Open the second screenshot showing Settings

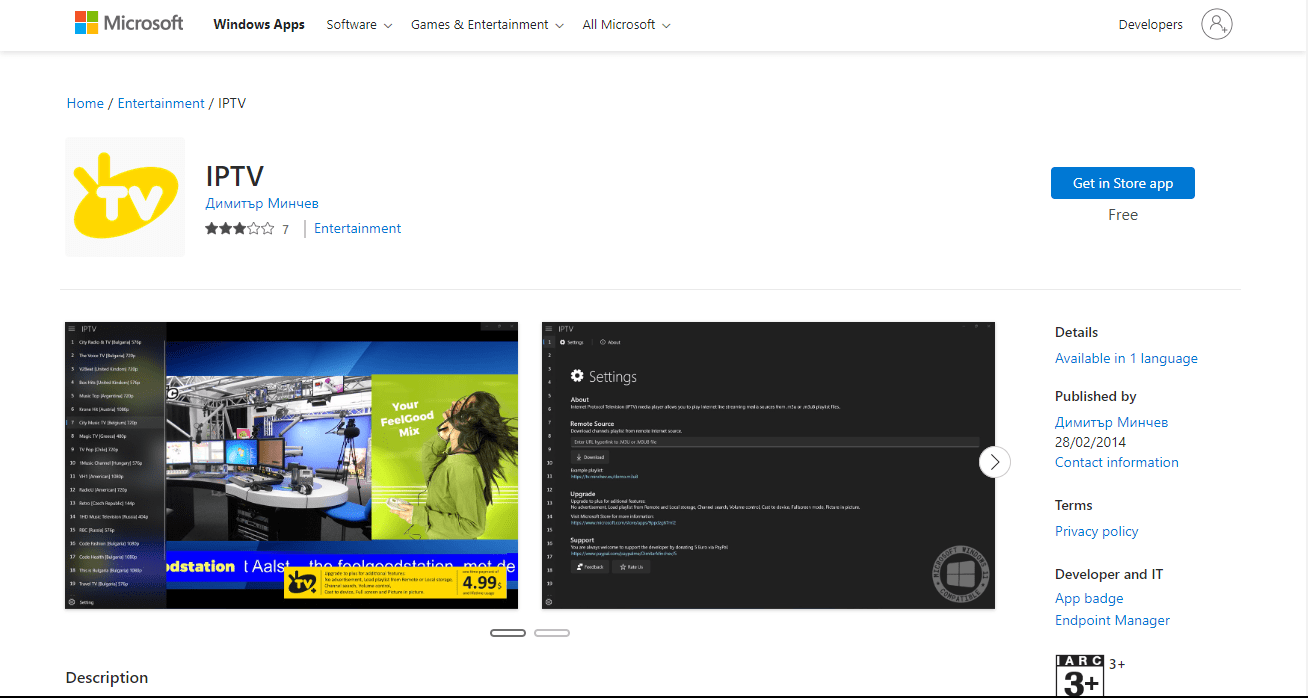(768, 465)
